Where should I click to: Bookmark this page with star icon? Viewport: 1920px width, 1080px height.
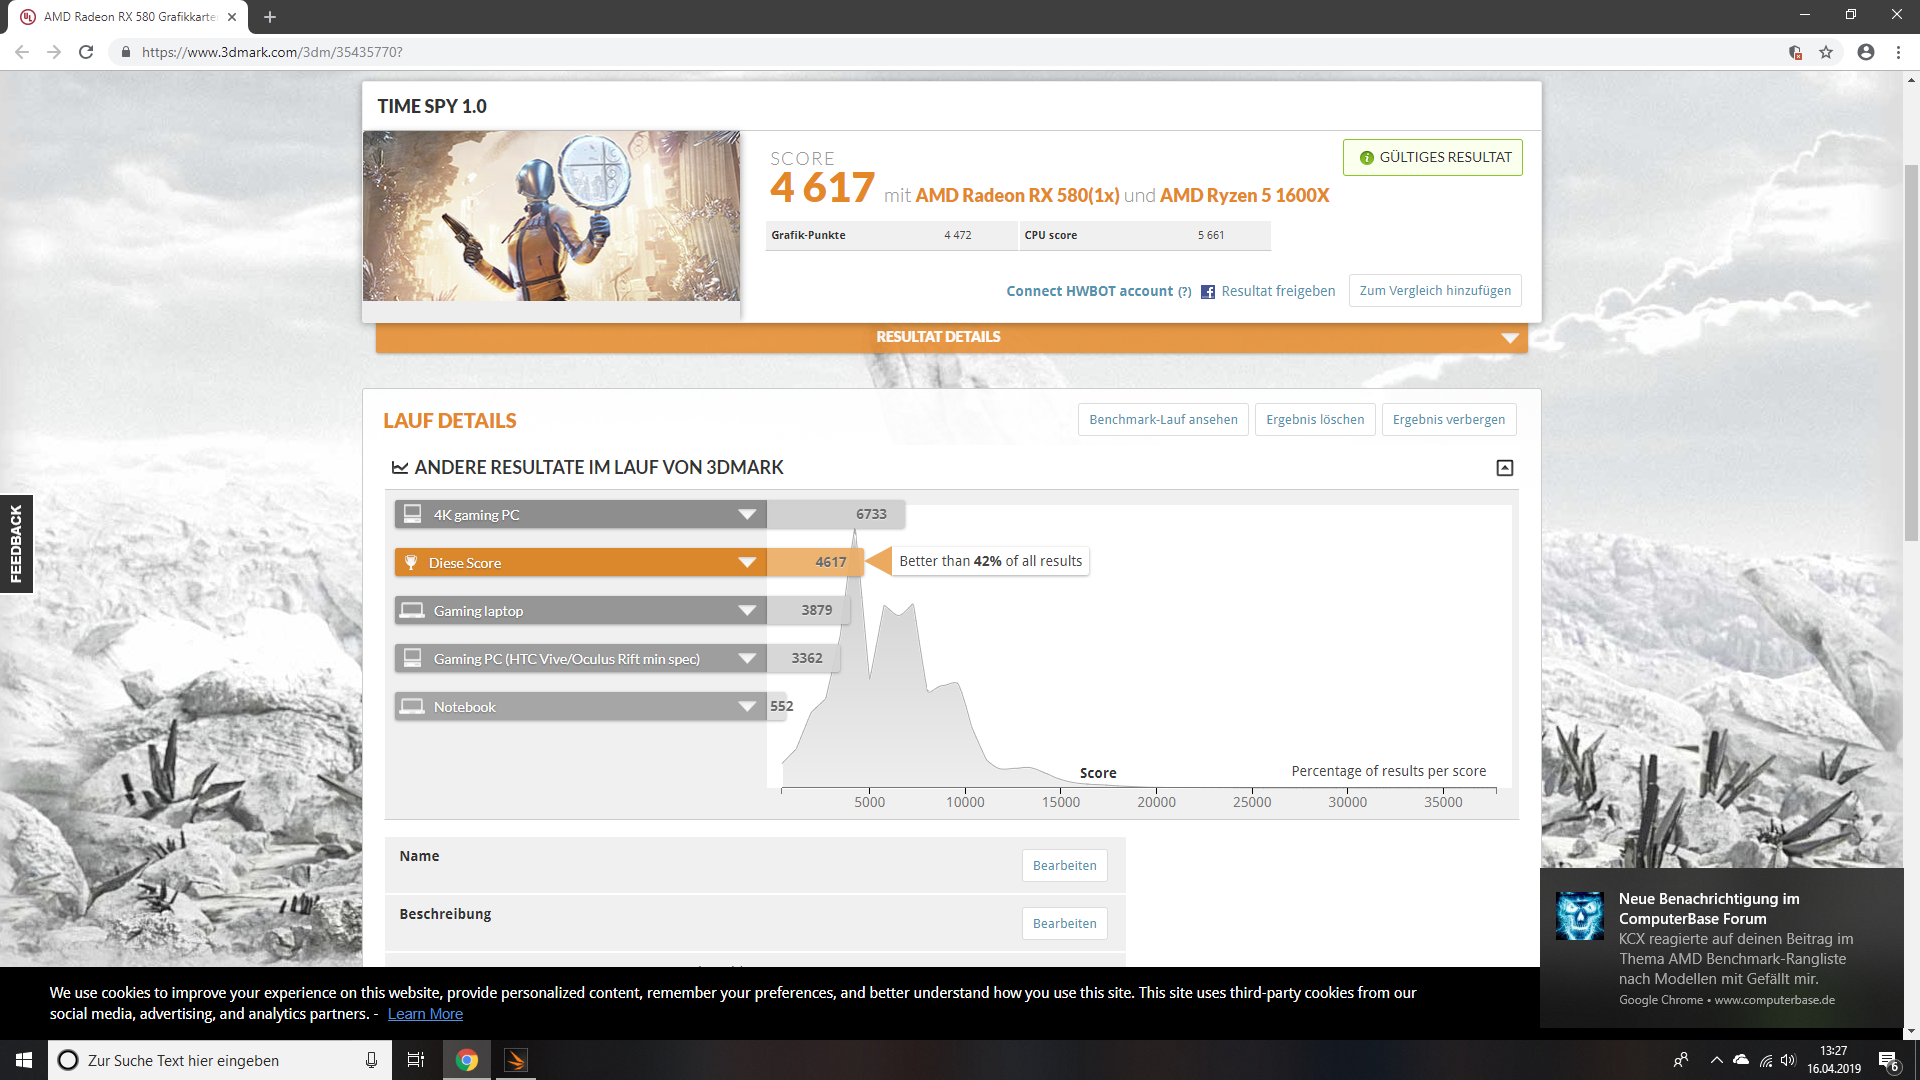1826,52
